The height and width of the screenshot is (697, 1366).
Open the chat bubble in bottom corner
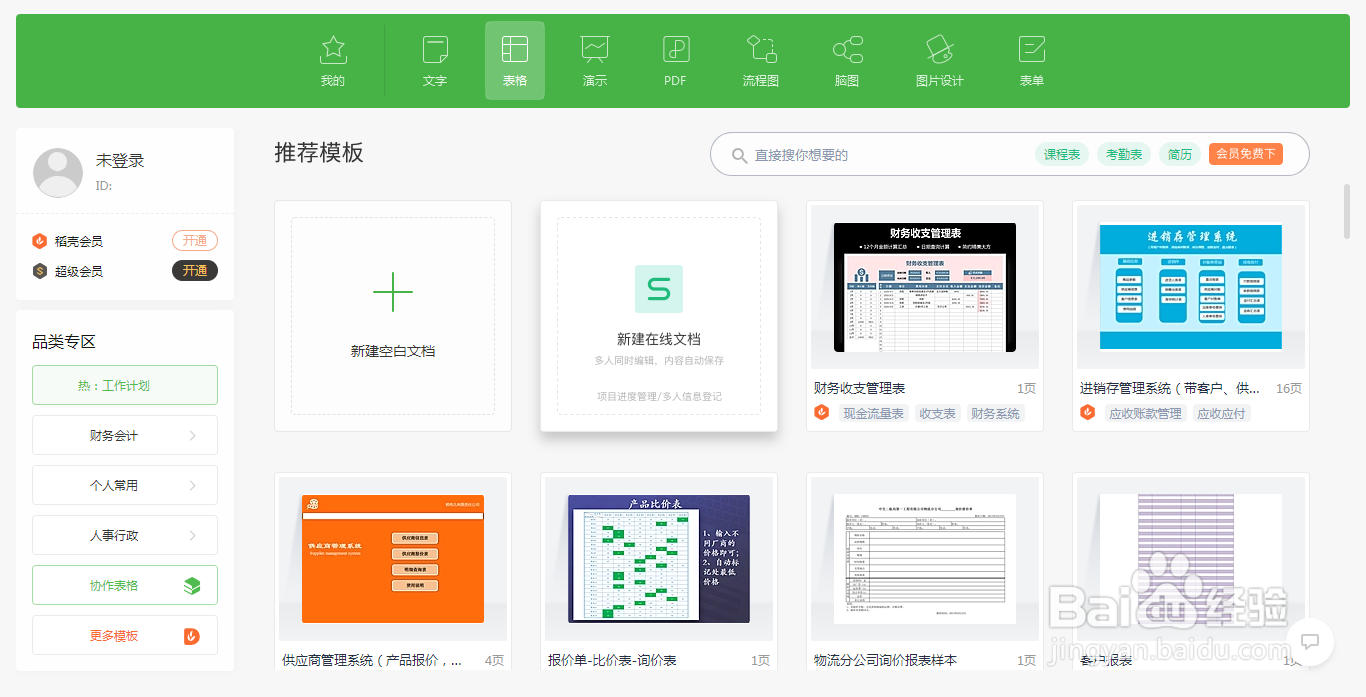(1310, 643)
